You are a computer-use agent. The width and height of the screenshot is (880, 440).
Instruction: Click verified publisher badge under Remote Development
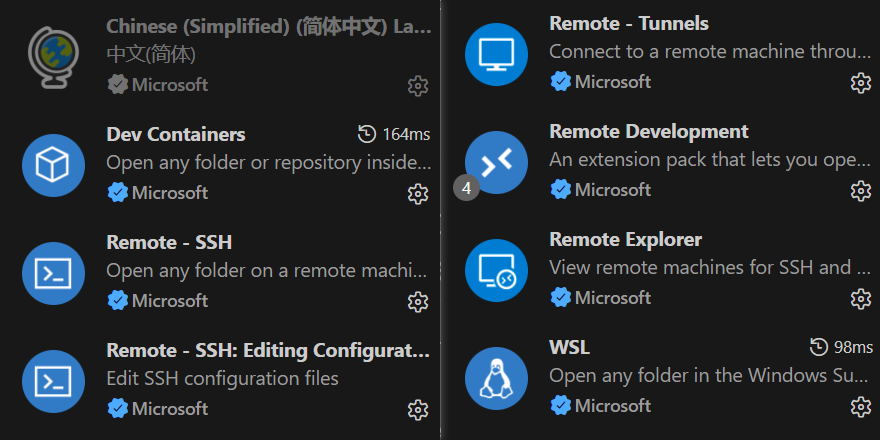[x=561, y=189]
